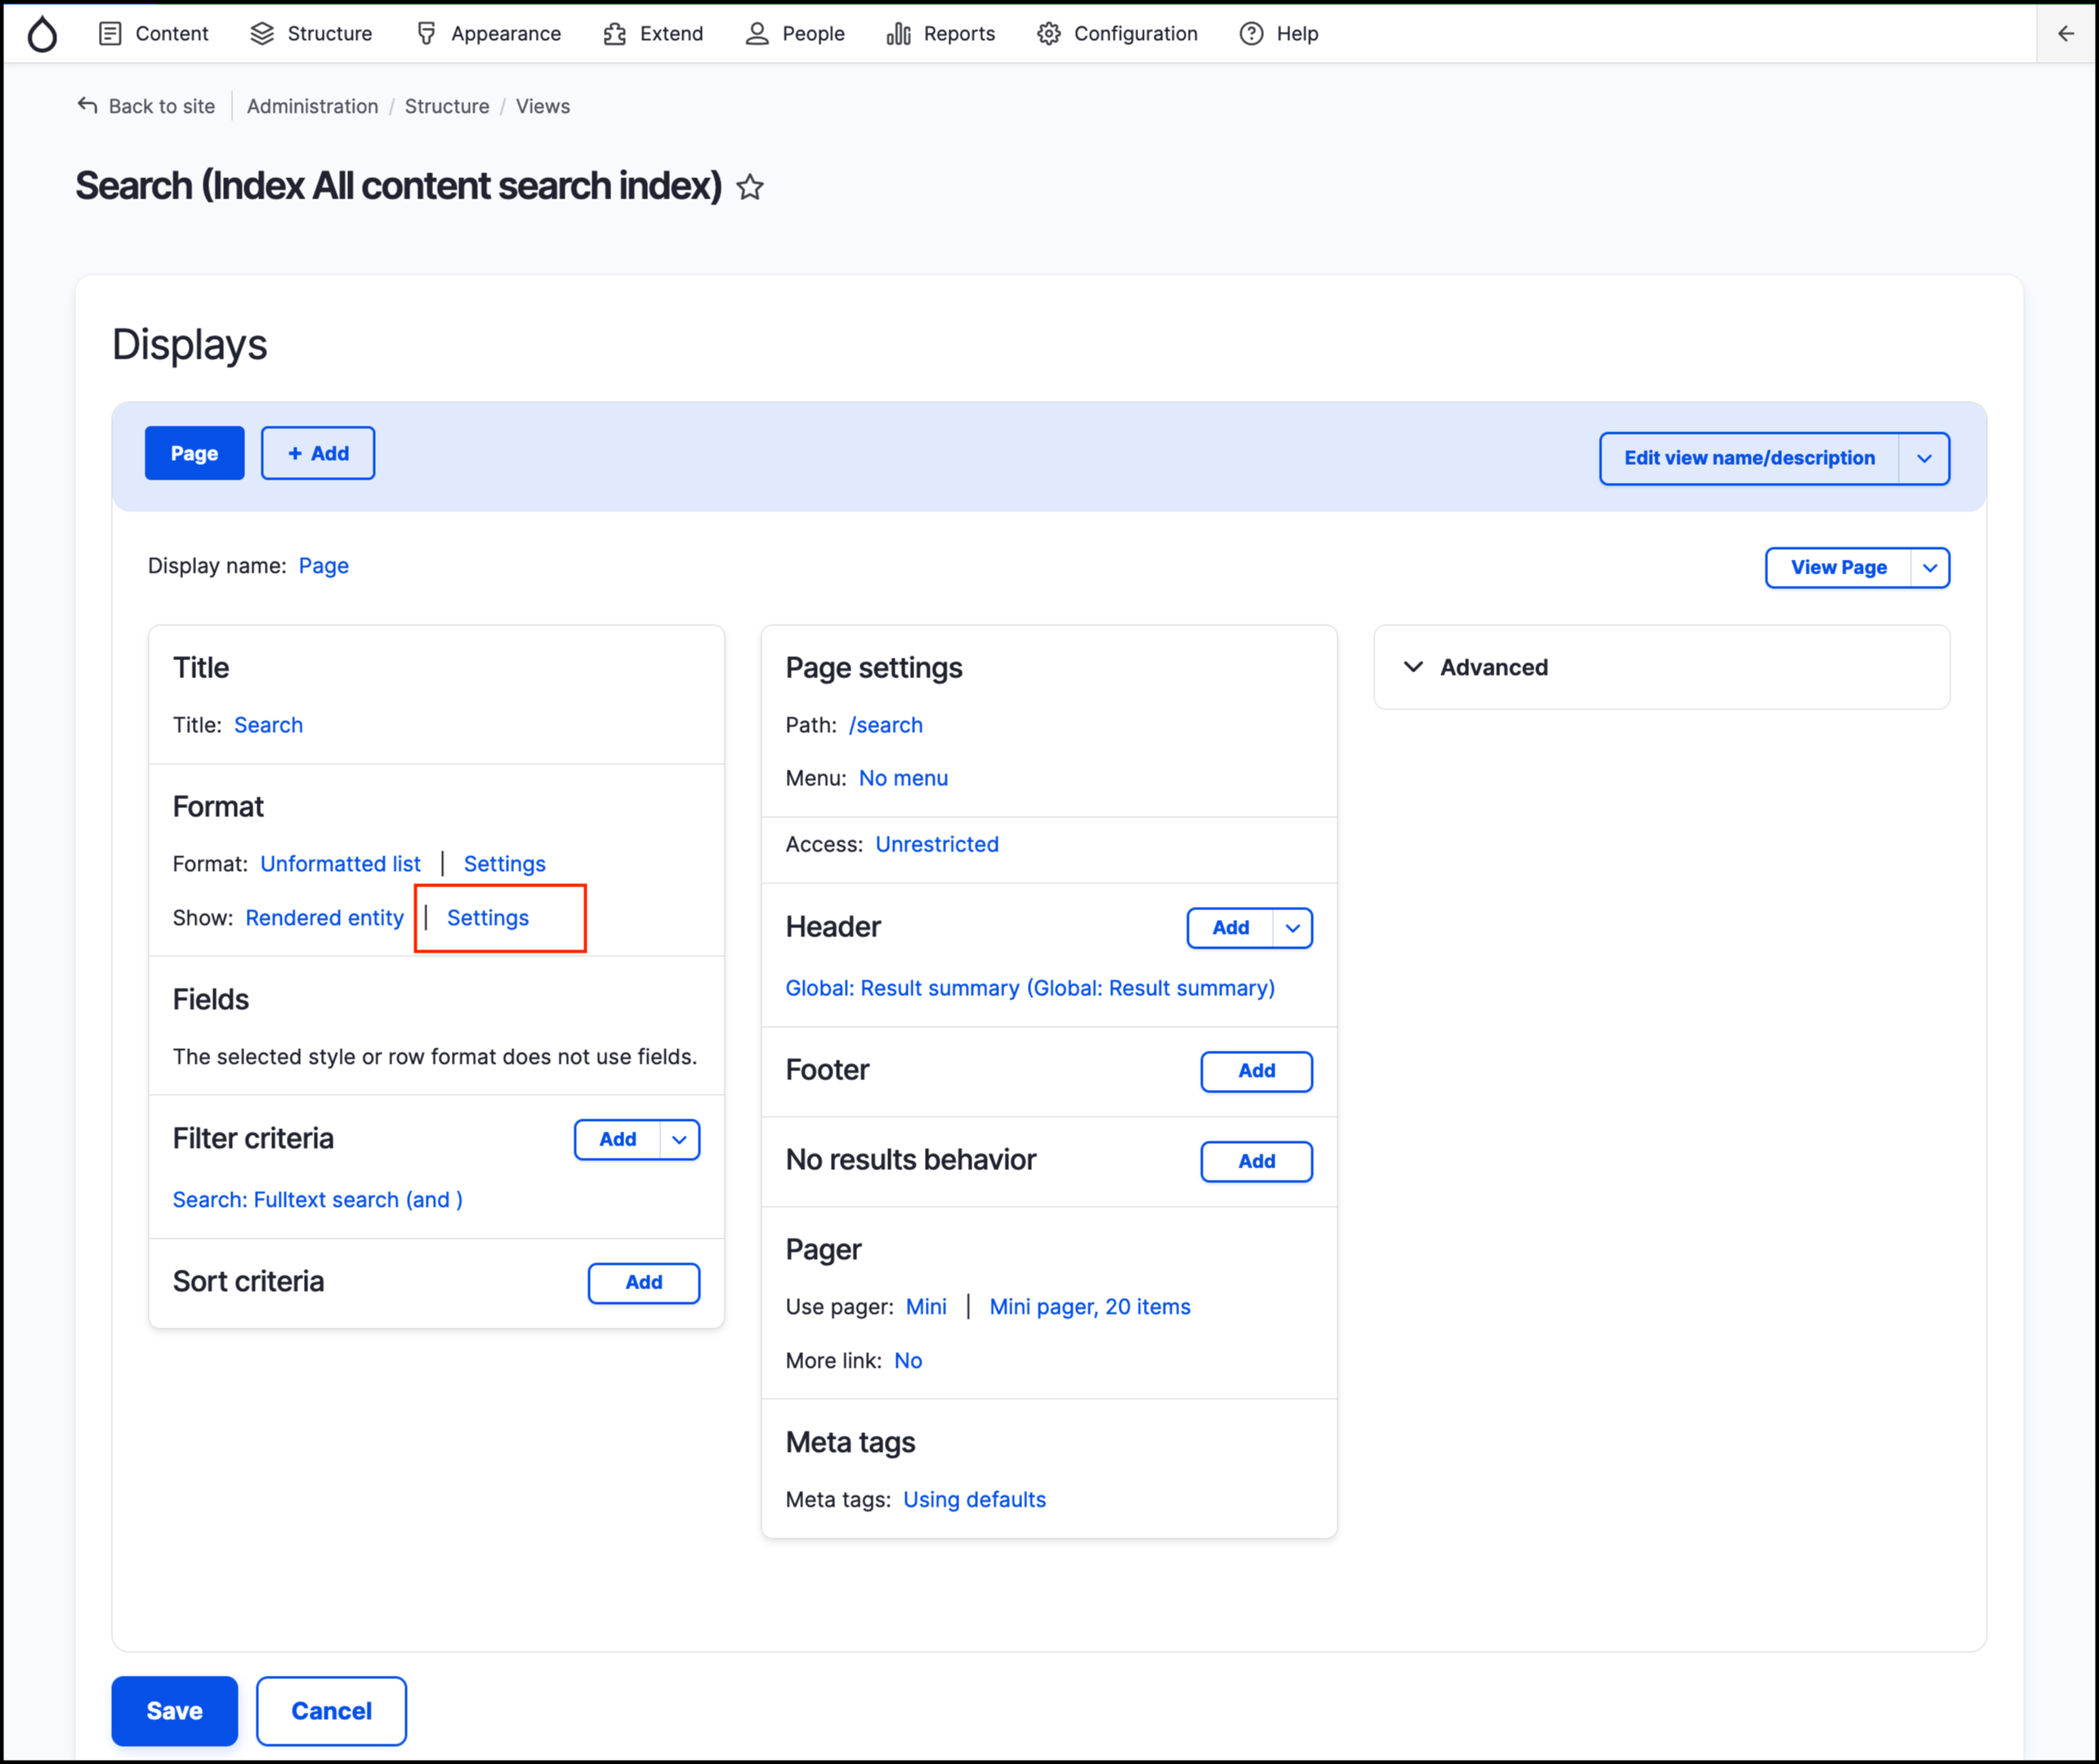This screenshot has width=2099, height=1764.
Task: Open the Edit view name/description dropdown arrow
Action: coord(1925,458)
